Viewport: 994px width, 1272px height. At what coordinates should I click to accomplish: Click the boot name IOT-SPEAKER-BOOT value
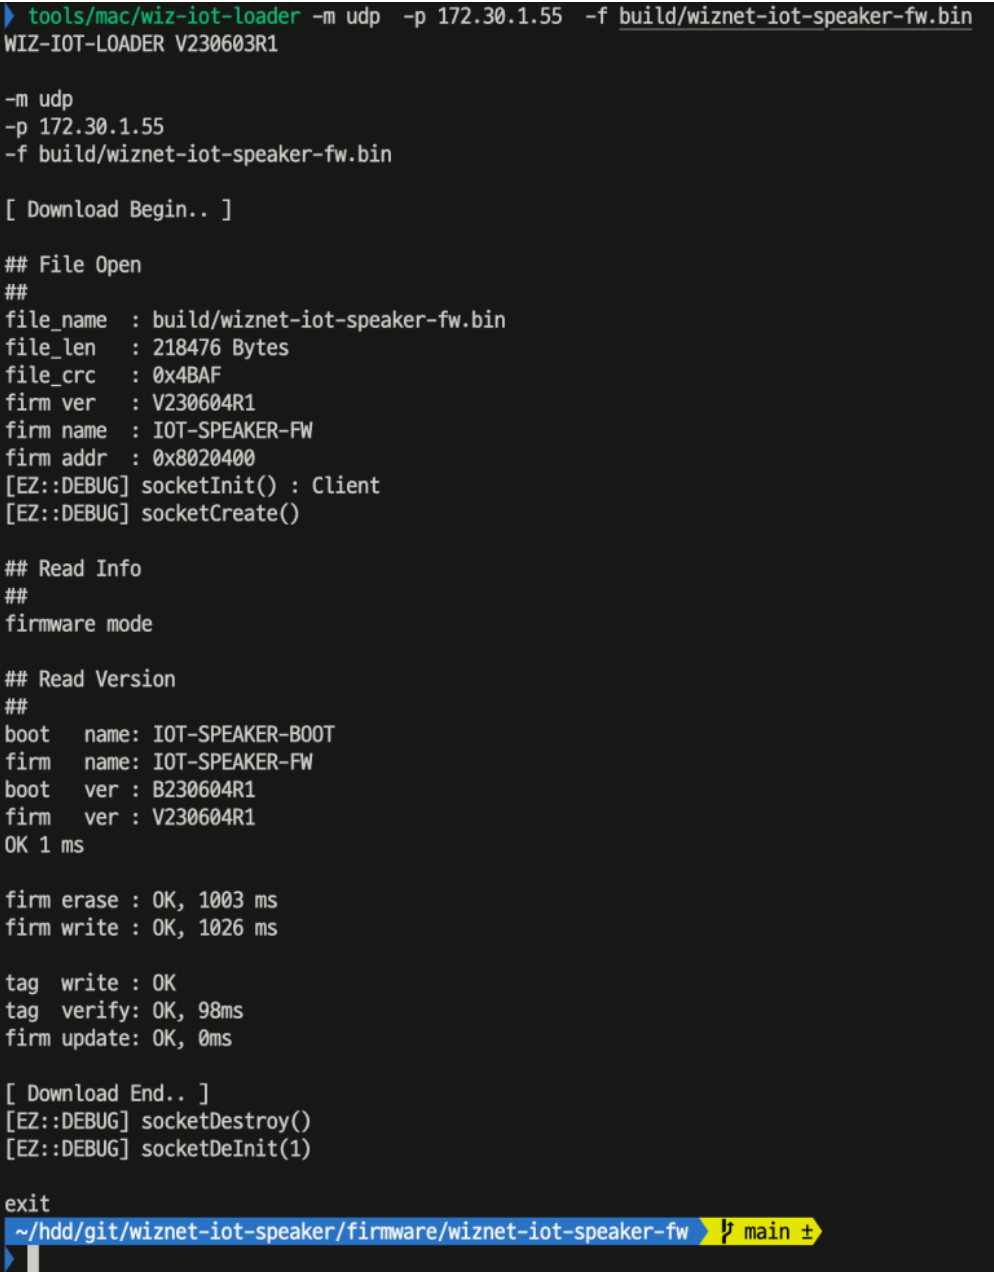tap(244, 734)
